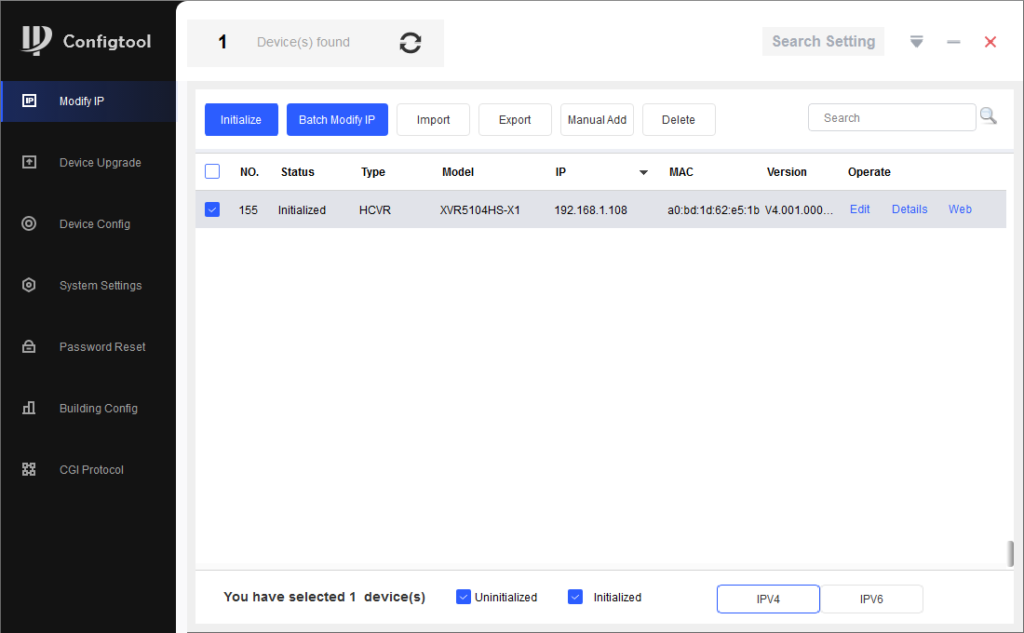Click the Batch Modify IP button
The image size is (1024, 633).
[x=337, y=120]
